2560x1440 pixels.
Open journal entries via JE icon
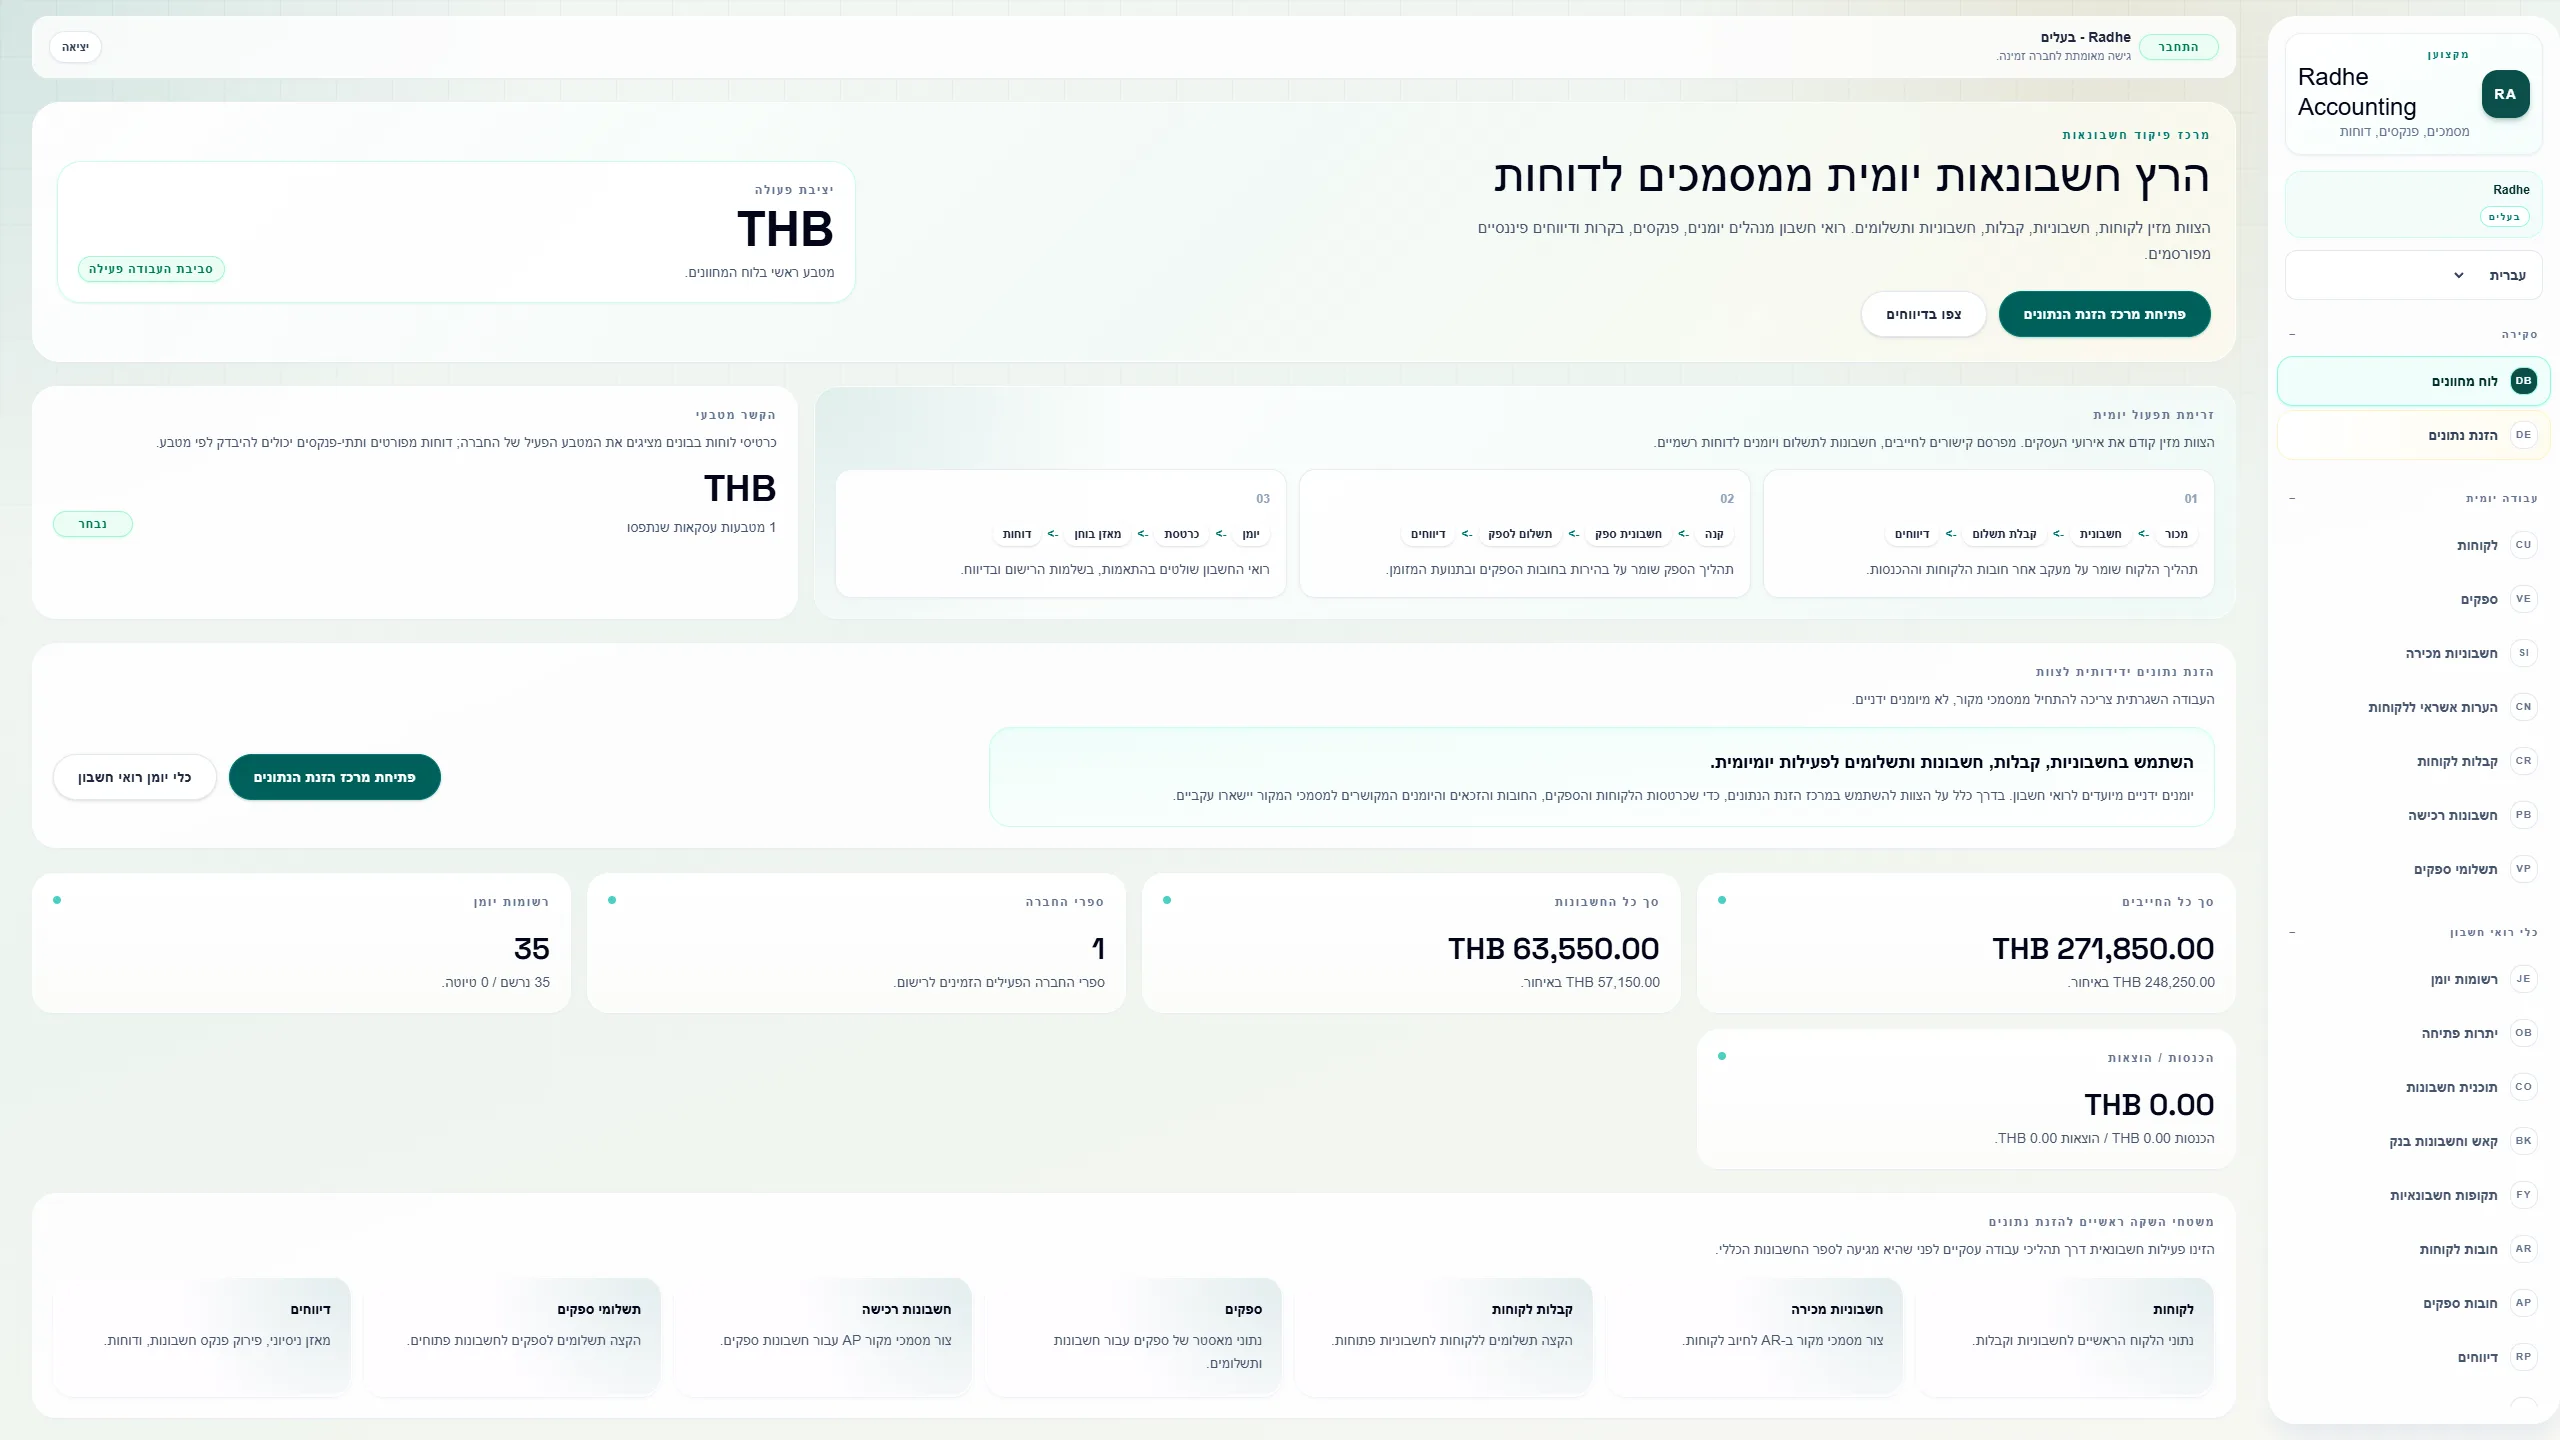pos(2523,979)
